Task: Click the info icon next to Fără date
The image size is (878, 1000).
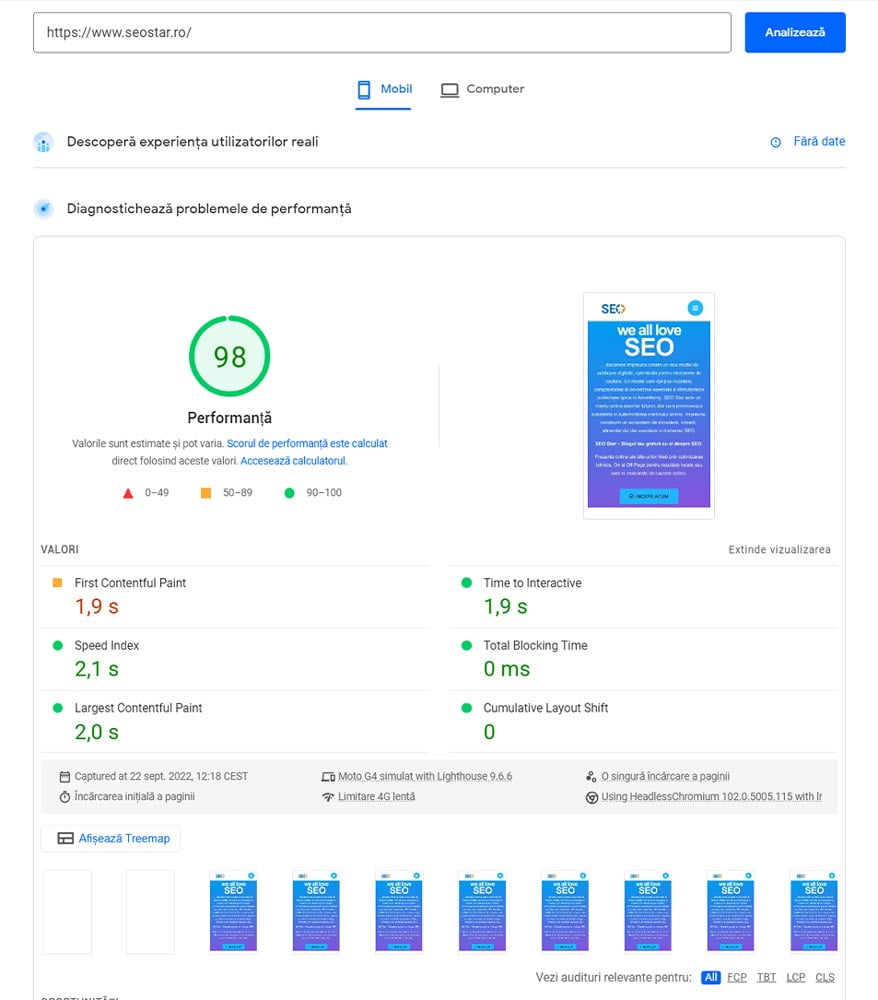Action: 775,142
